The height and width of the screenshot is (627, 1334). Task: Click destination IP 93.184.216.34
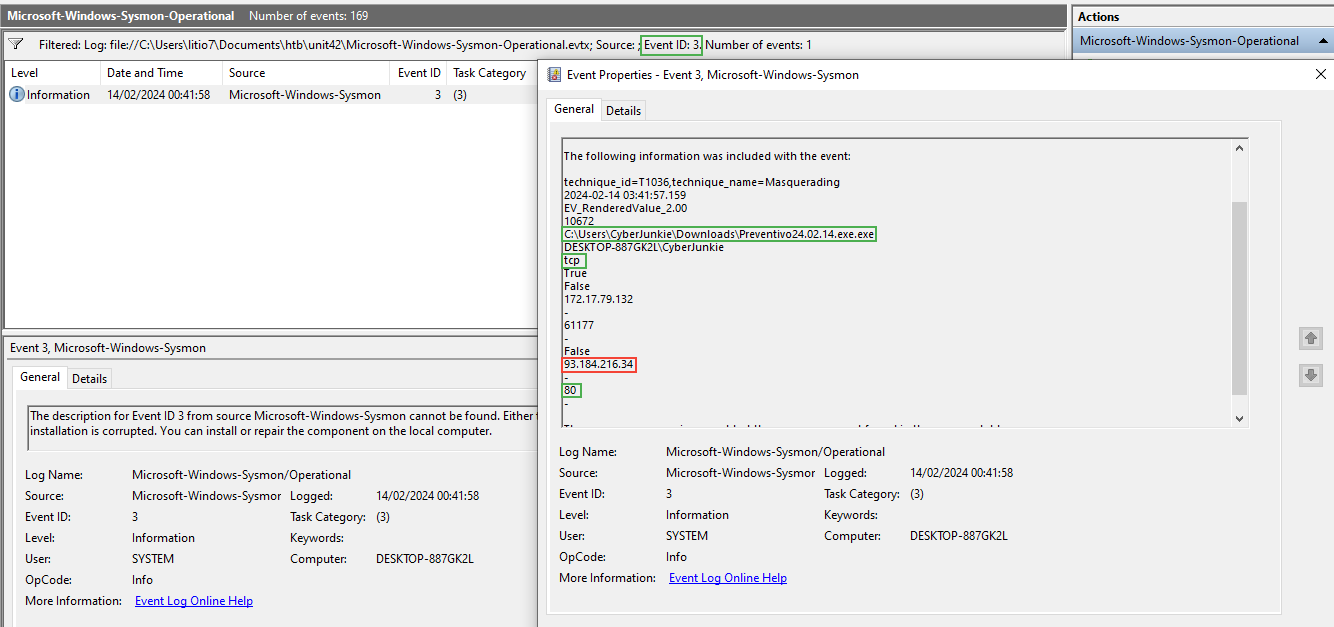599,364
